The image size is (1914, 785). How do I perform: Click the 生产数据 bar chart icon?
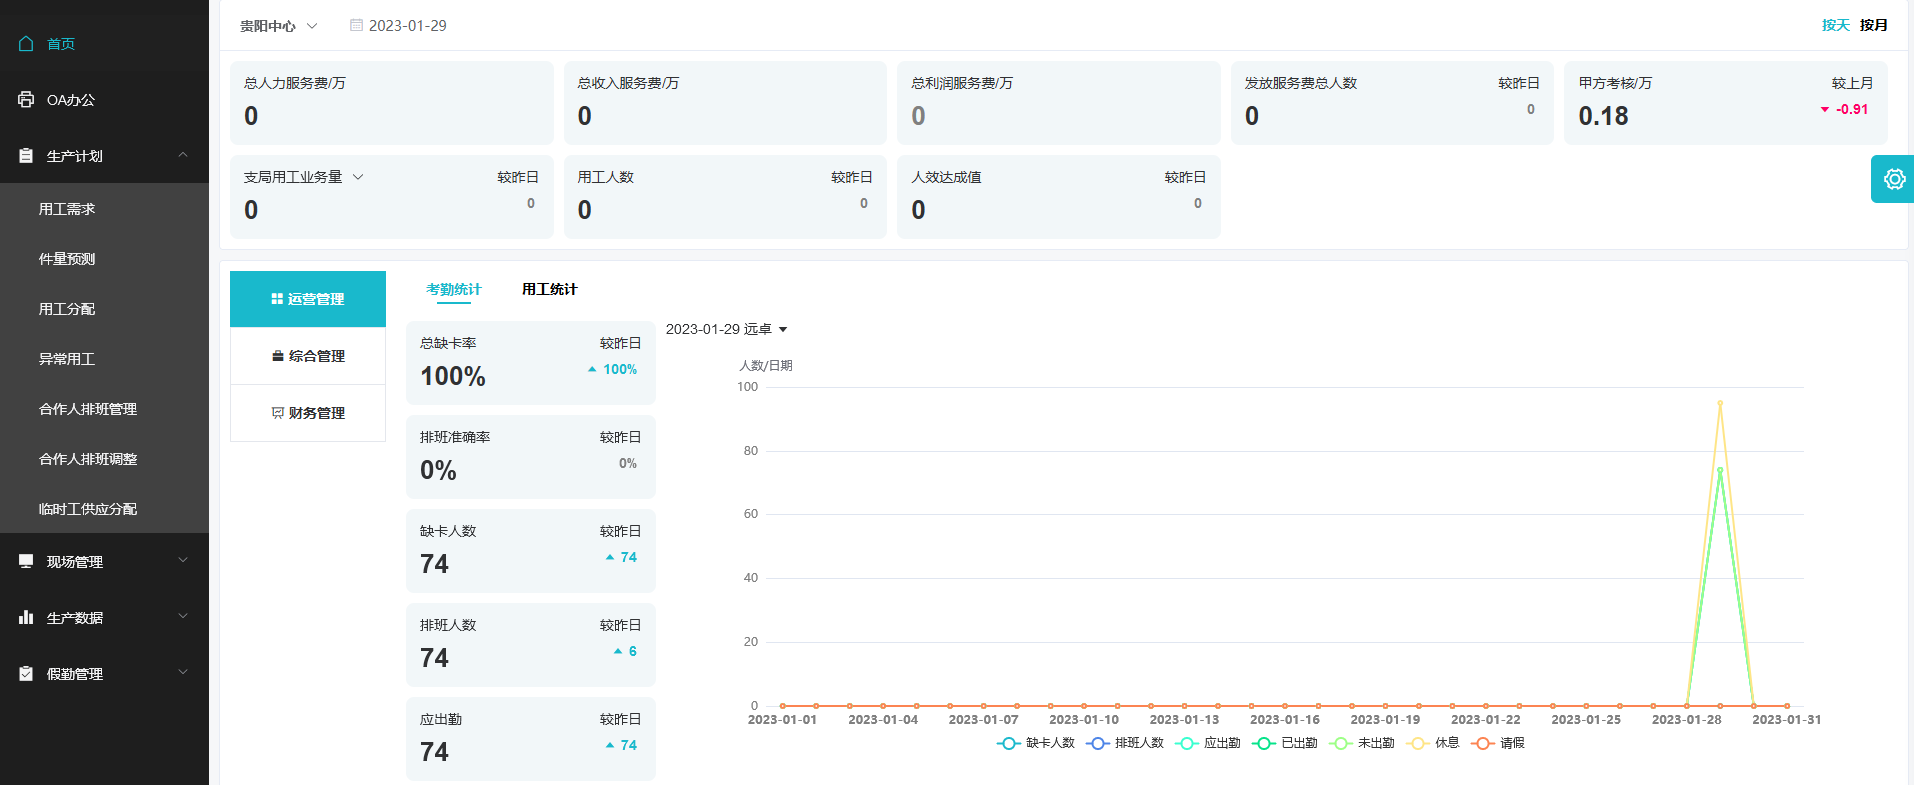click(26, 617)
